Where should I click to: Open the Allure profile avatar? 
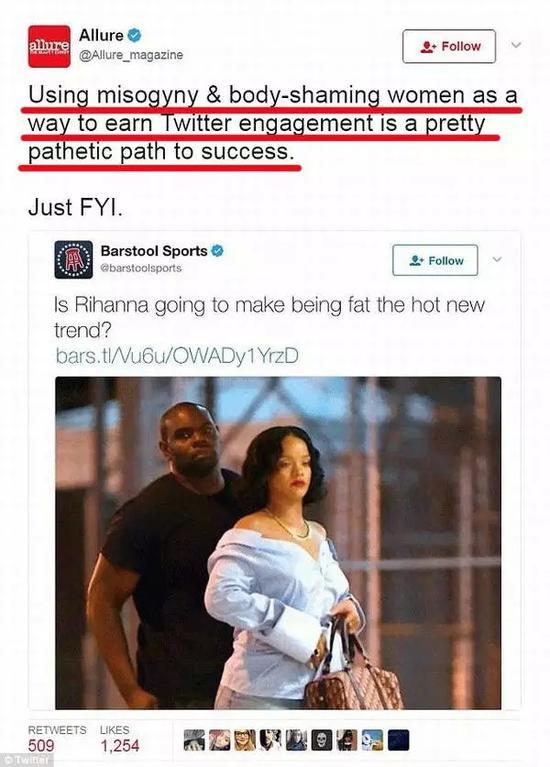pos(49,46)
